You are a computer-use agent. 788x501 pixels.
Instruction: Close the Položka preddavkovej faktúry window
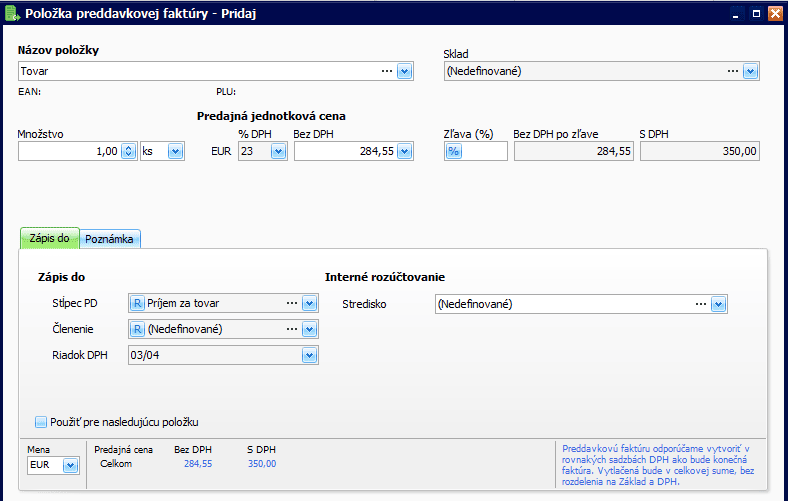click(773, 13)
